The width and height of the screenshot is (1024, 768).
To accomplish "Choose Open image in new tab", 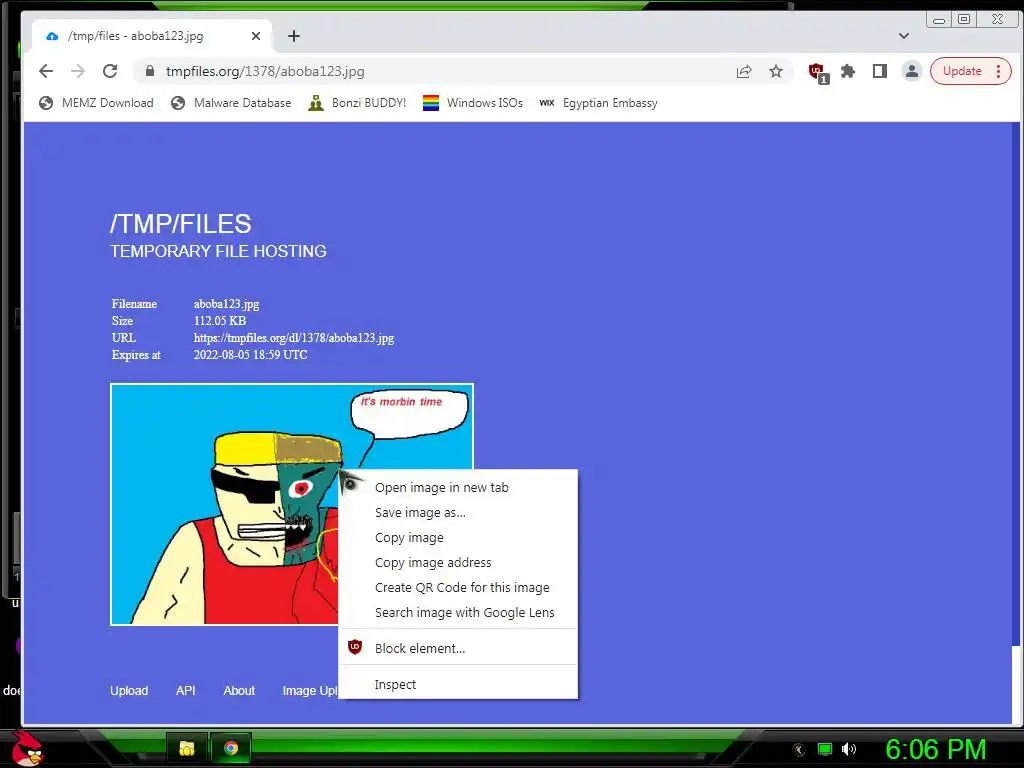I will click(x=458, y=488).
